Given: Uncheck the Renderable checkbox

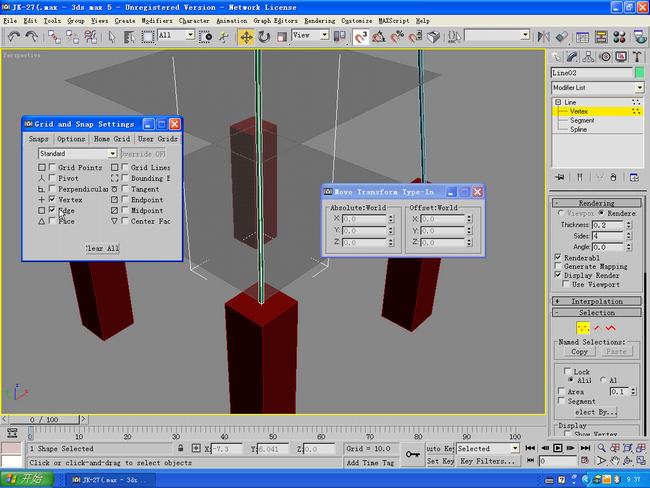Looking at the screenshot, I should click(x=558, y=257).
